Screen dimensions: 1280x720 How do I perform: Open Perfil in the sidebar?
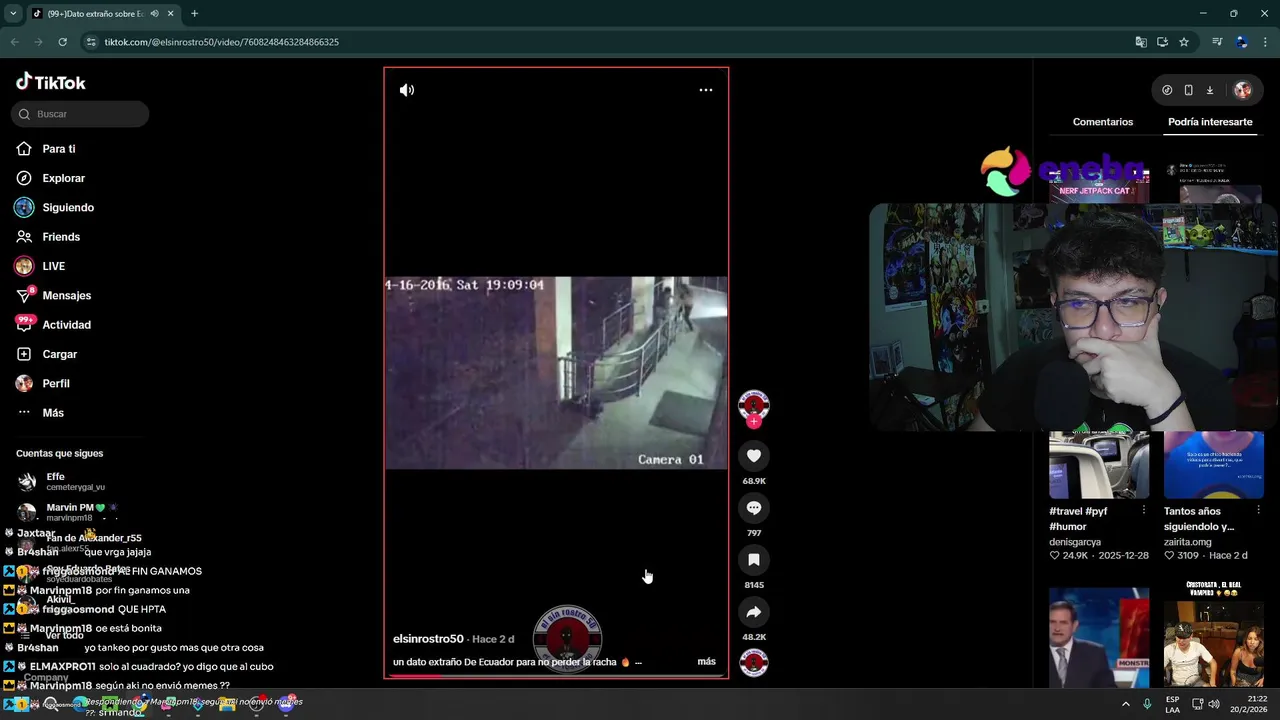tap(56, 384)
